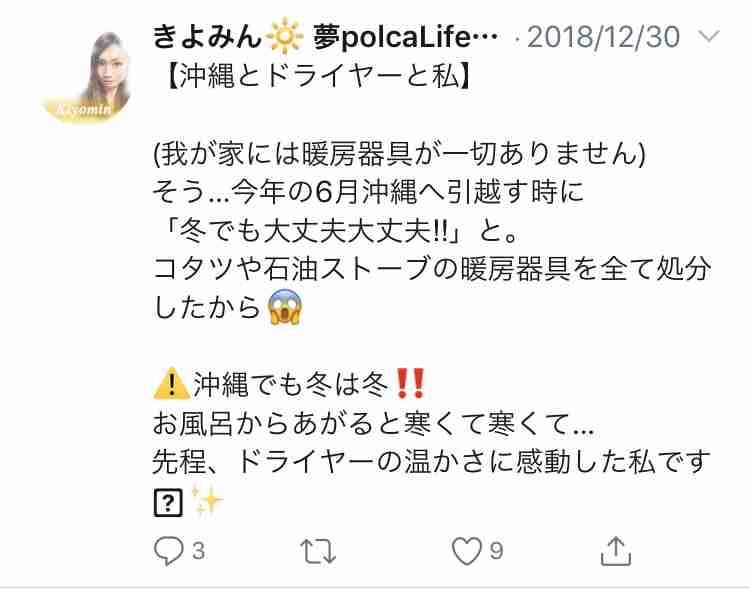Click the boxed question mark glyph

[x=168, y=502]
